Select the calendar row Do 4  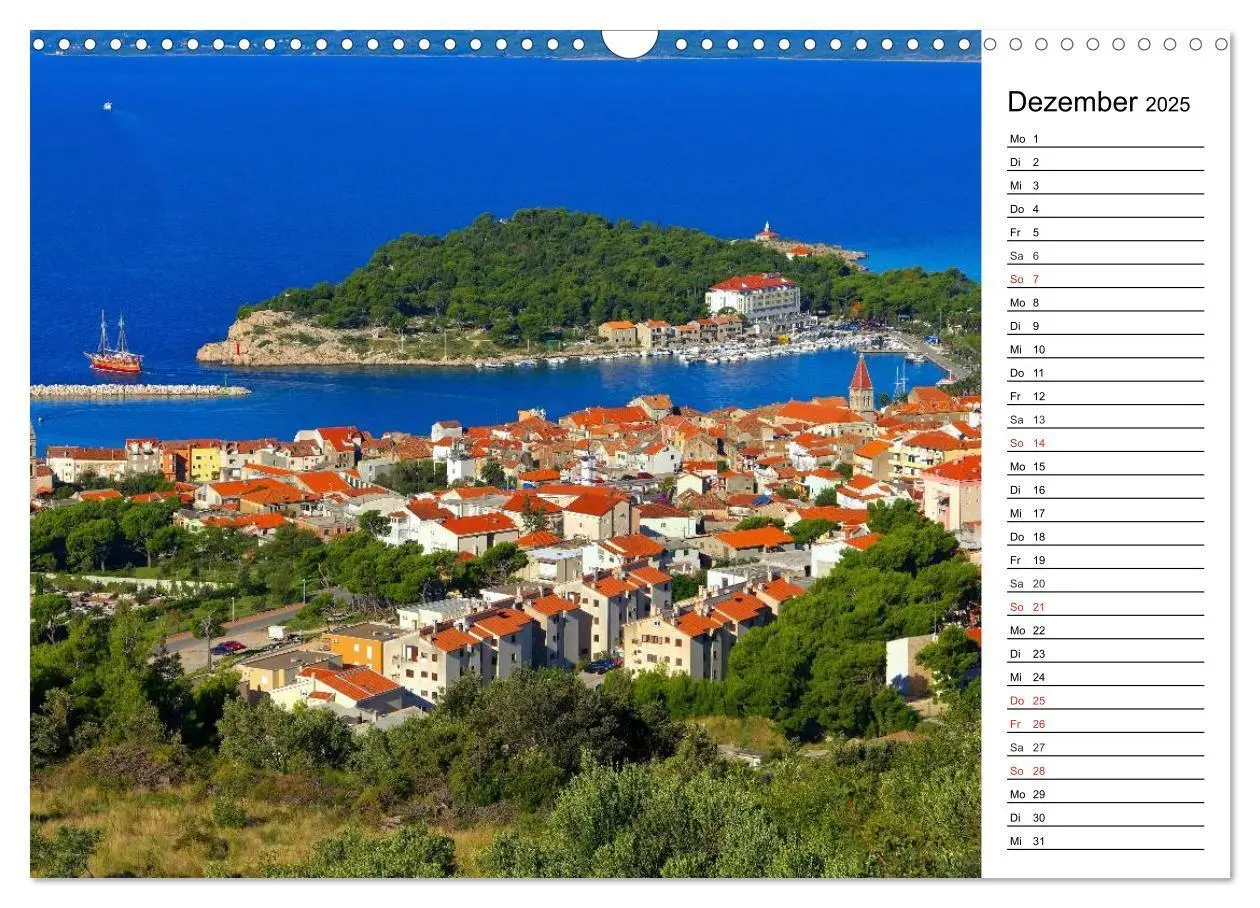1105,209
